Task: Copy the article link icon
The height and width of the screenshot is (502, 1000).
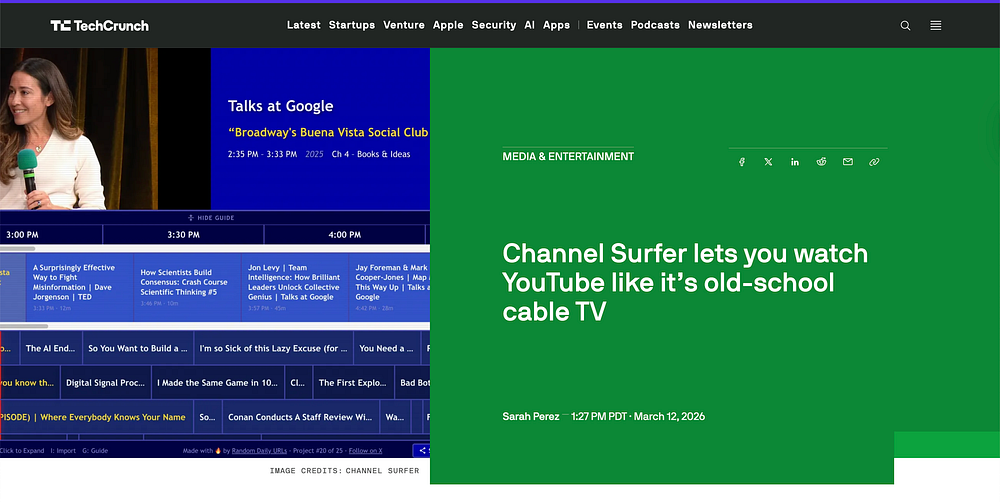Action: coord(874,162)
